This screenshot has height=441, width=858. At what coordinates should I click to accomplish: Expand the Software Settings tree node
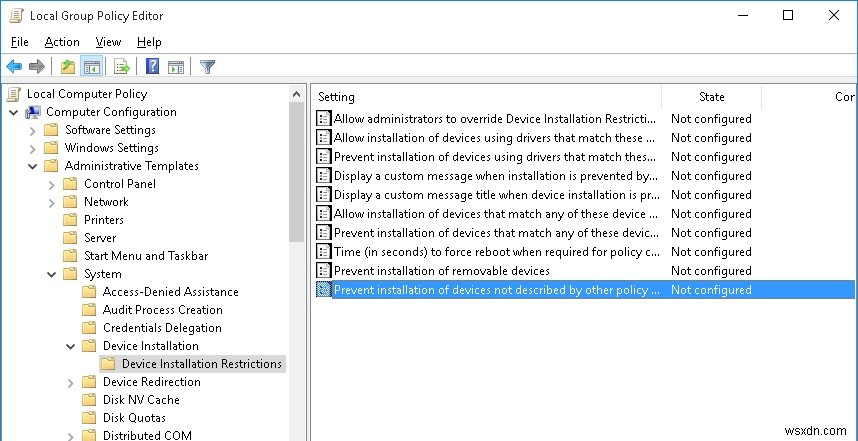tap(32, 130)
